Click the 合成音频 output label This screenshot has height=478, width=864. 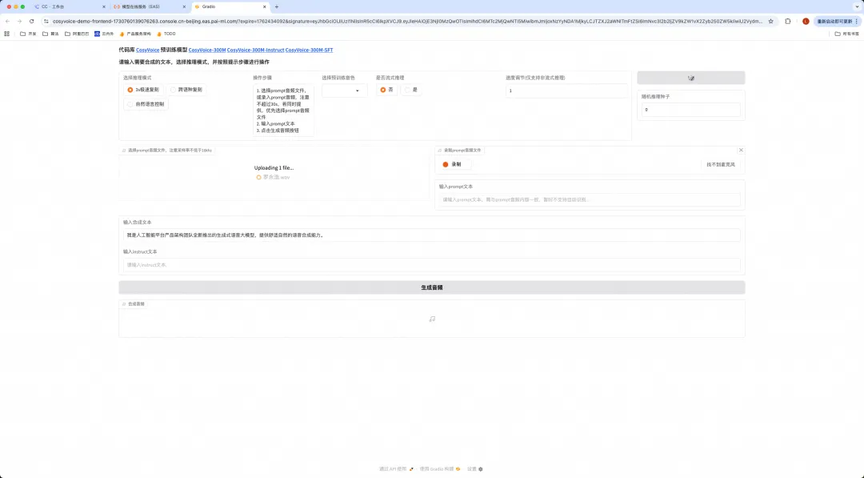[x=133, y=304]
